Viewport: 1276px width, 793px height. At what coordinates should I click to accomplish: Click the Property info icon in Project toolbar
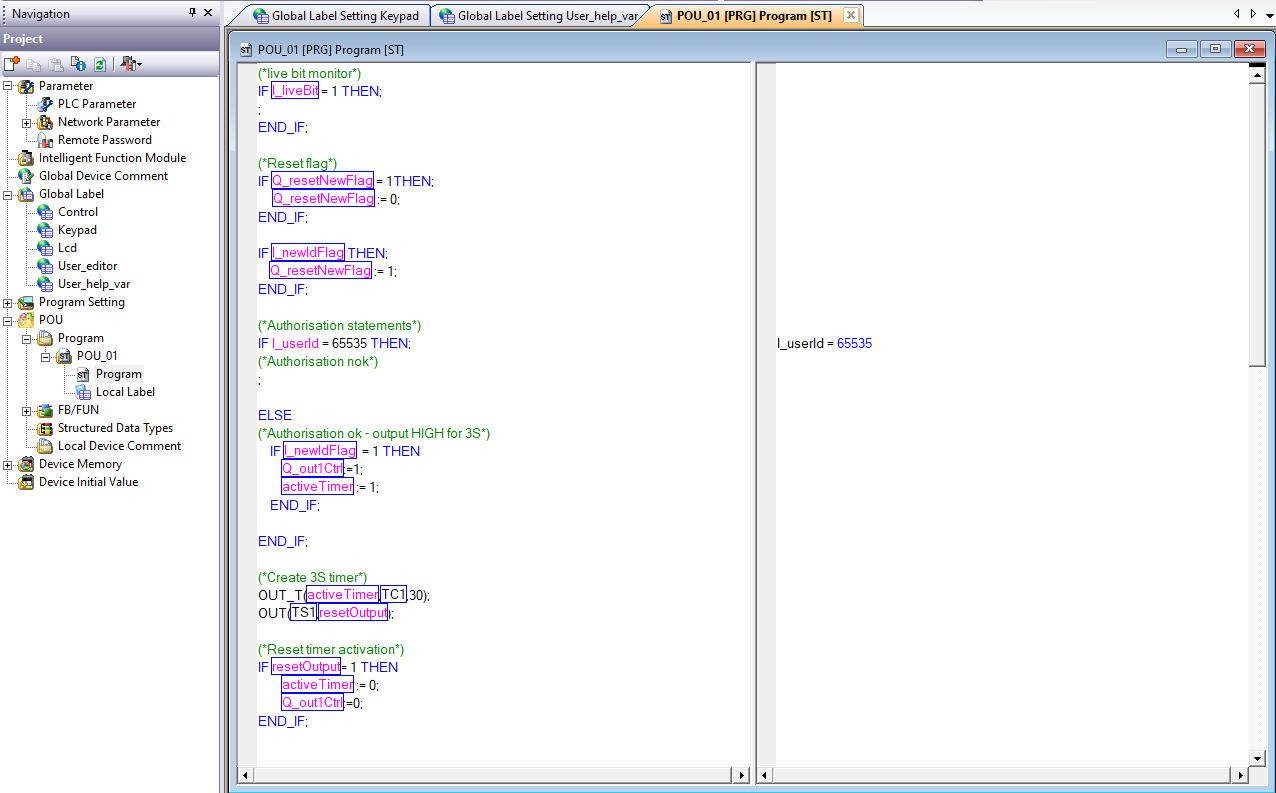click(79, 64)
